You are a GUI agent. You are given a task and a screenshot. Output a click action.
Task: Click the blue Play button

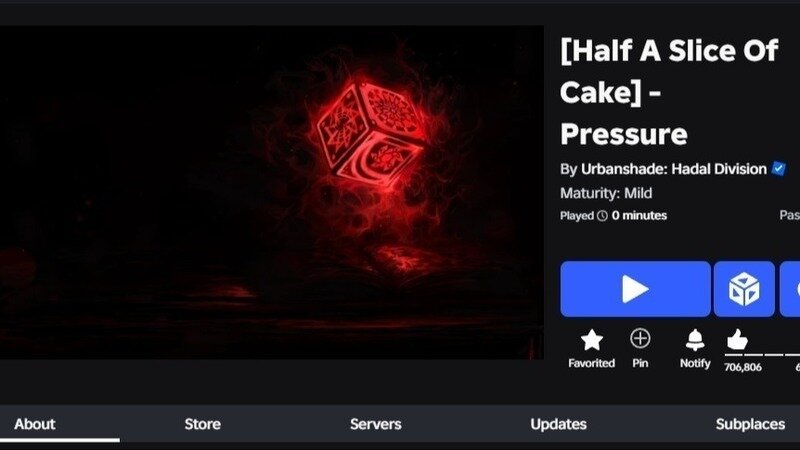pos(635,289)
